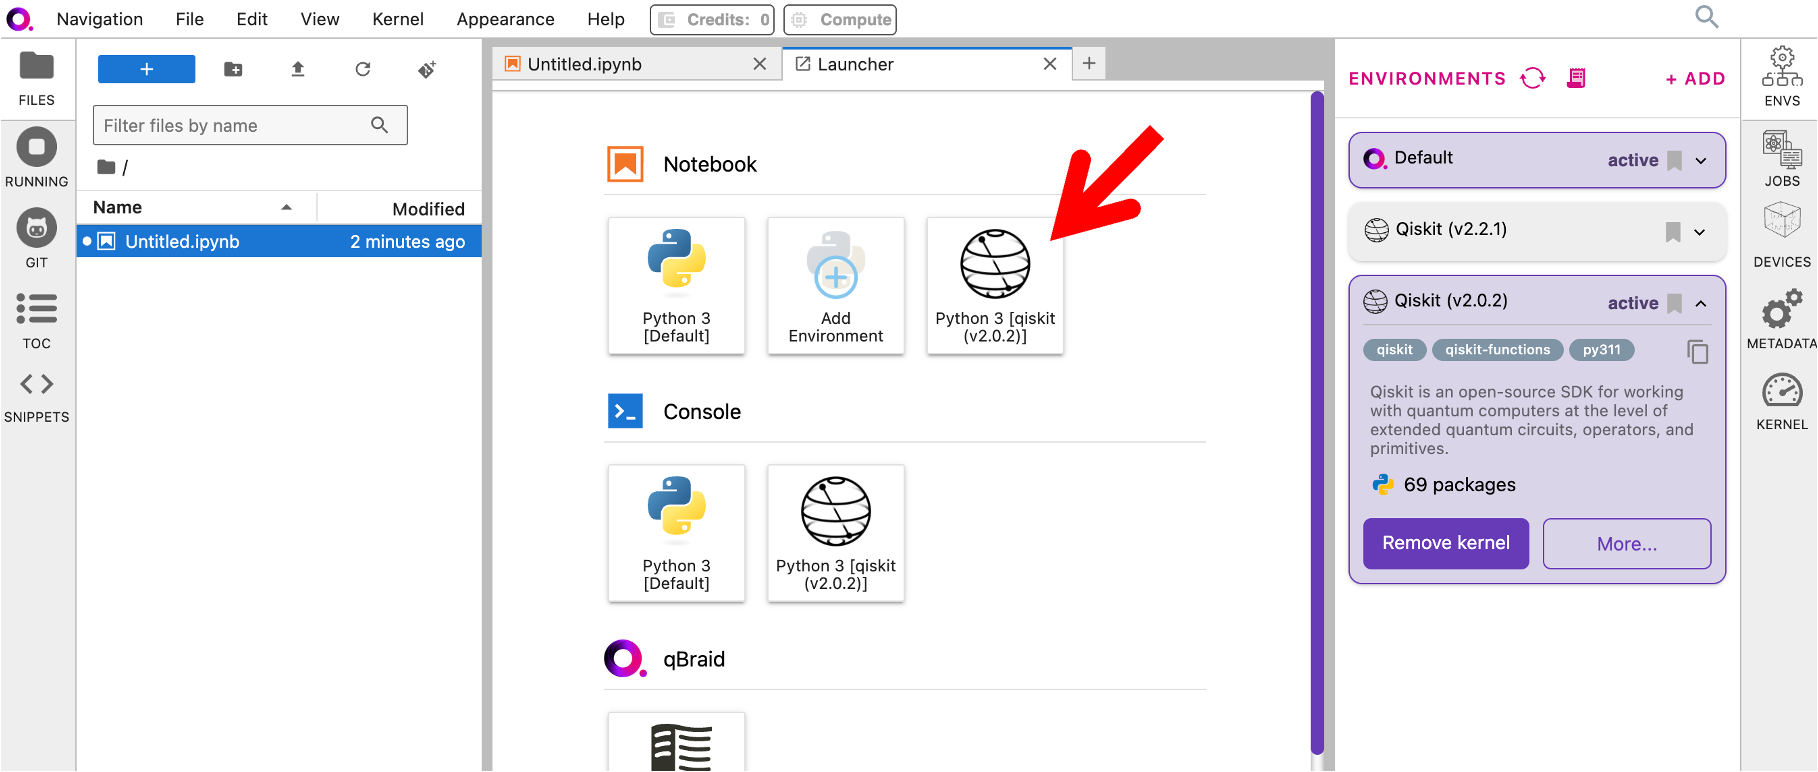Open the Files sidebar panel
Image resolution: width=1818 pixels, height=772 pixels.
coord(37,79)
